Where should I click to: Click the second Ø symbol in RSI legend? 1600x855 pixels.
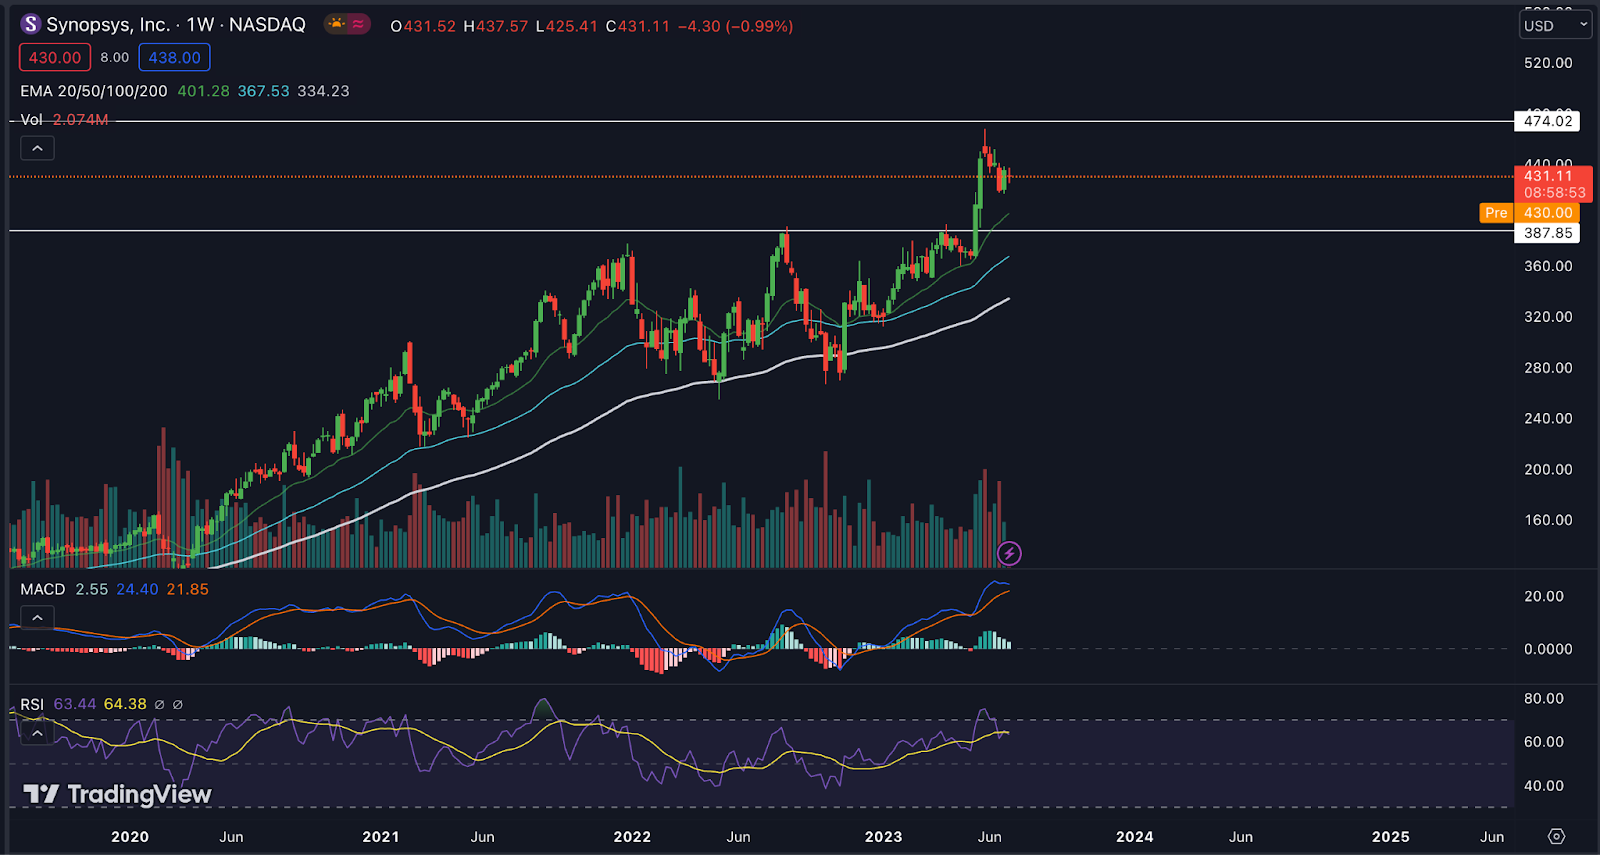tap(178, 704)
